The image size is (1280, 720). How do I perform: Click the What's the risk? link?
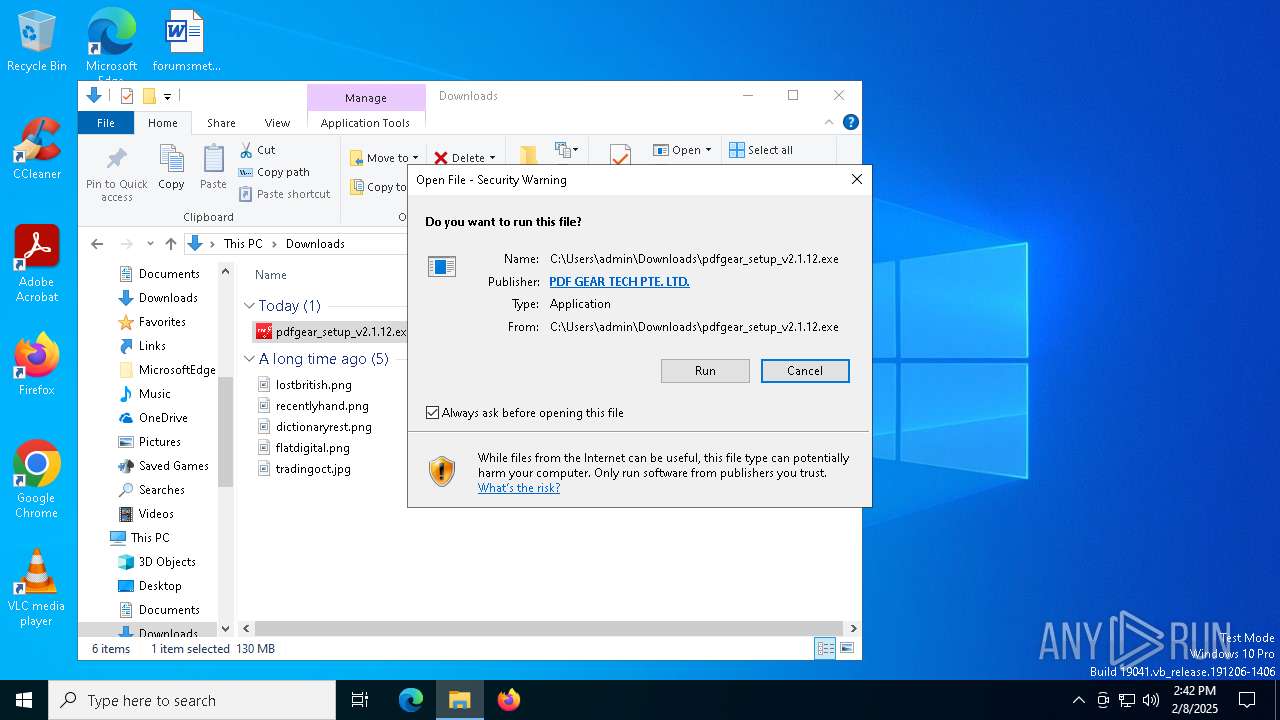pos(519,488)
